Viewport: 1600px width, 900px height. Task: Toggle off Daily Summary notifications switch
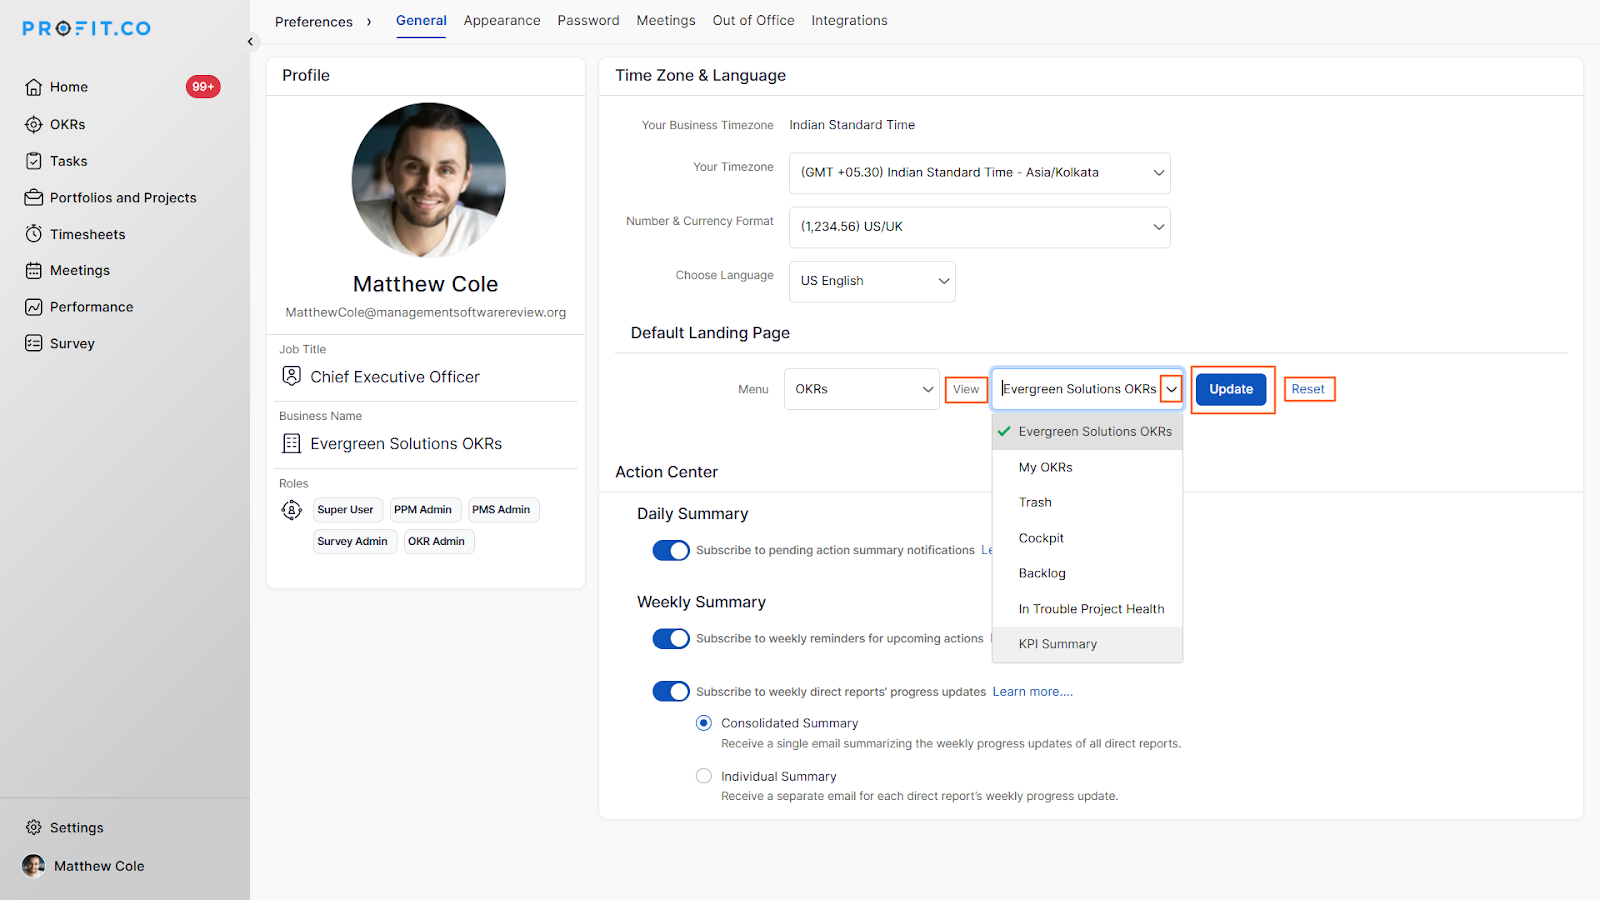coord(671,550)
